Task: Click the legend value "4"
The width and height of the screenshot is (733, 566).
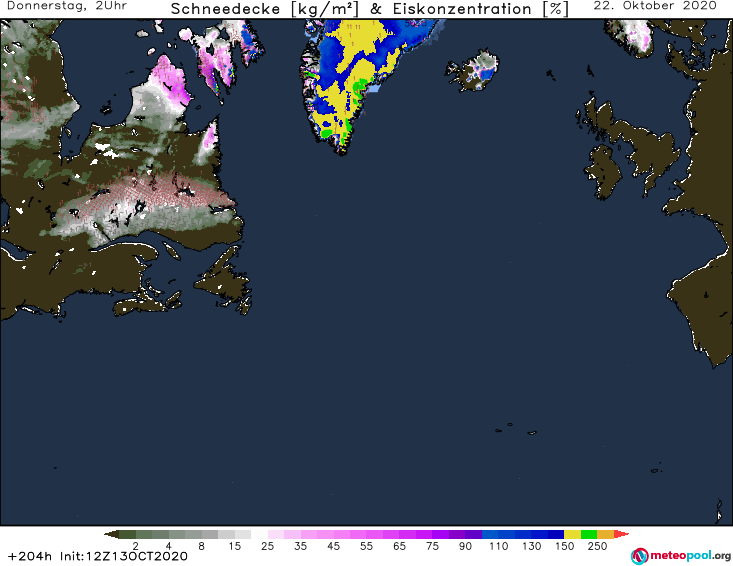Action: click(x=168, y=546)
